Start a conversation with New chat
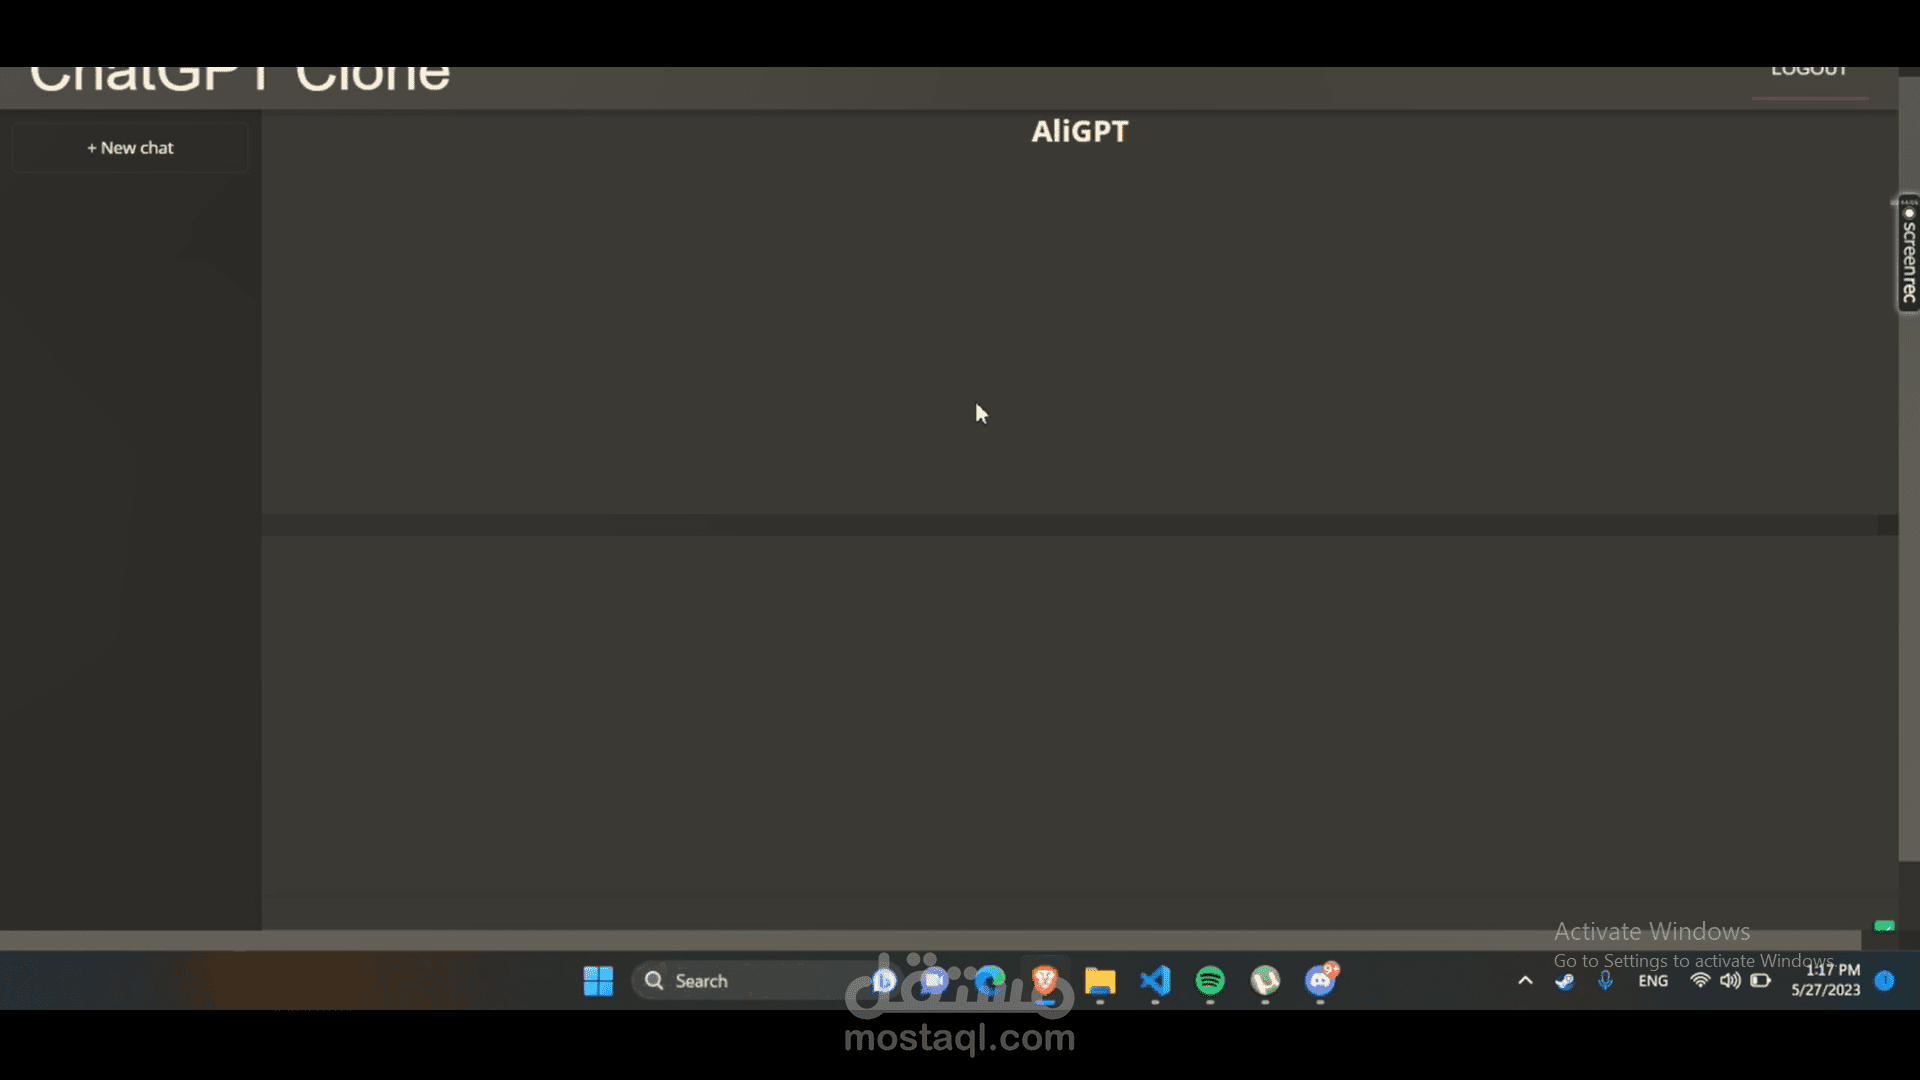Screen dimensions: 1920x1080 130,147
